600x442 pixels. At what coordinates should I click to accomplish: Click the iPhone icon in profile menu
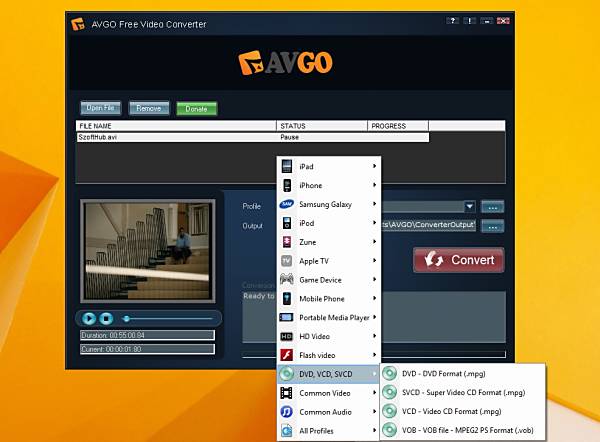click(287, 185)
